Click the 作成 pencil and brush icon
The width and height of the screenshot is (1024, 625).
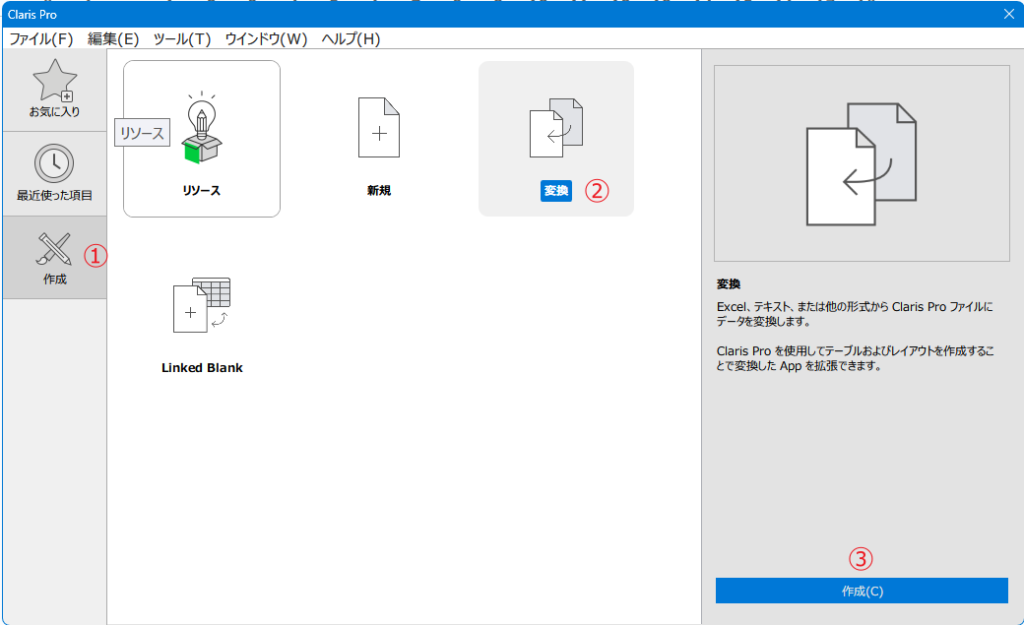(54, 248)
